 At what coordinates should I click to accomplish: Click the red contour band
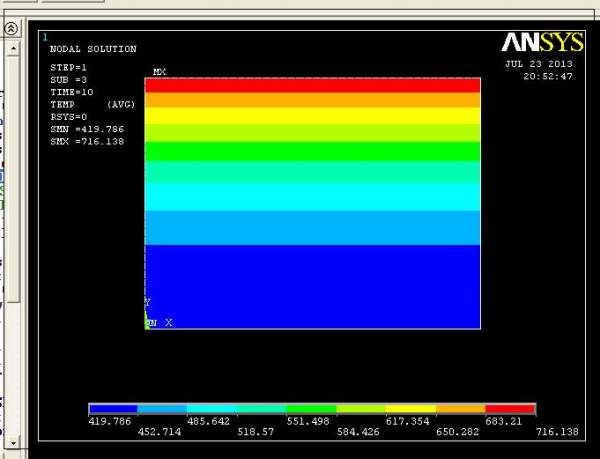click(313, 85)
